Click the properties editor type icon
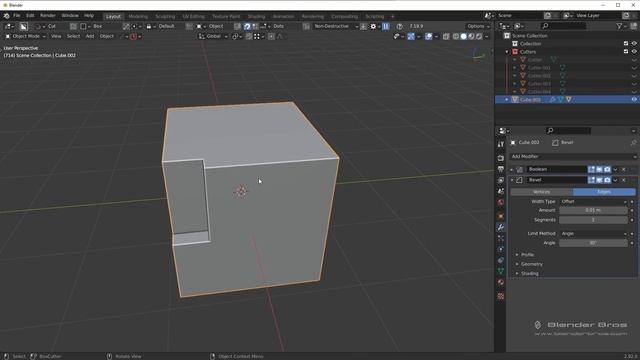Viewport: 640px width, 360px height. click(504, 131)
